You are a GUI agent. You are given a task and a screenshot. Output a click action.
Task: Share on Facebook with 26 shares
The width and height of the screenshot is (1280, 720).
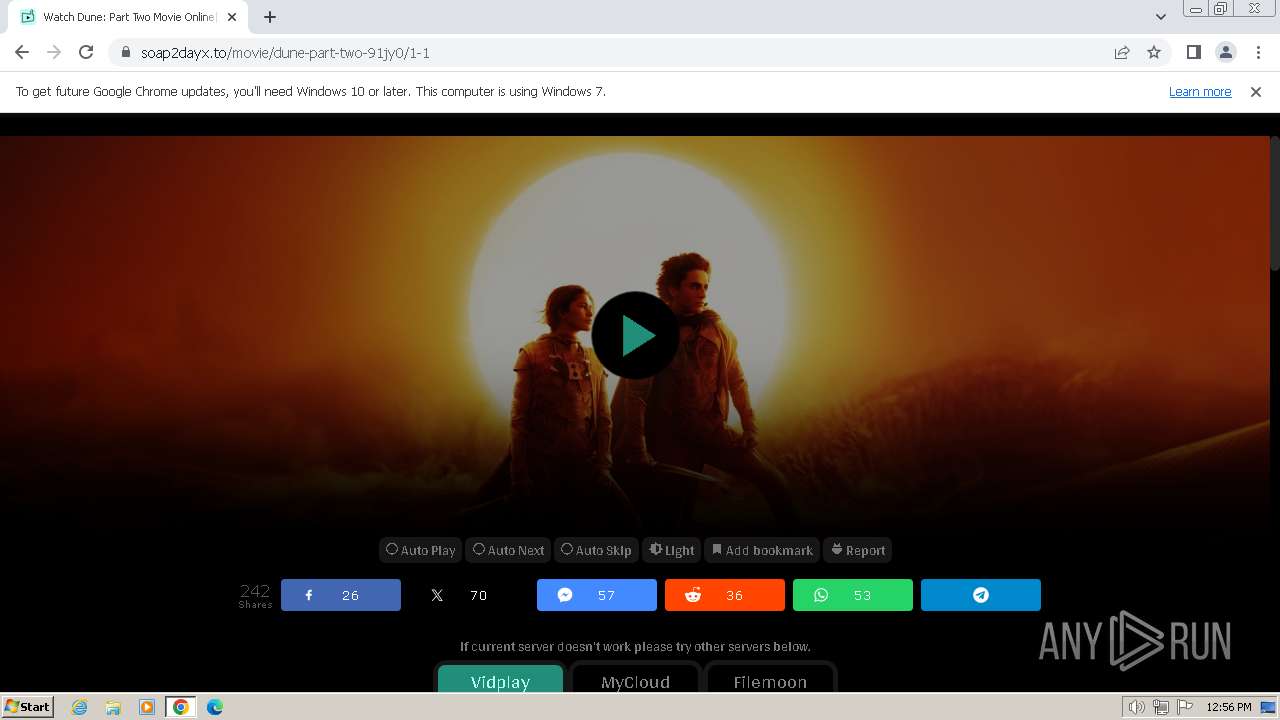341,595
